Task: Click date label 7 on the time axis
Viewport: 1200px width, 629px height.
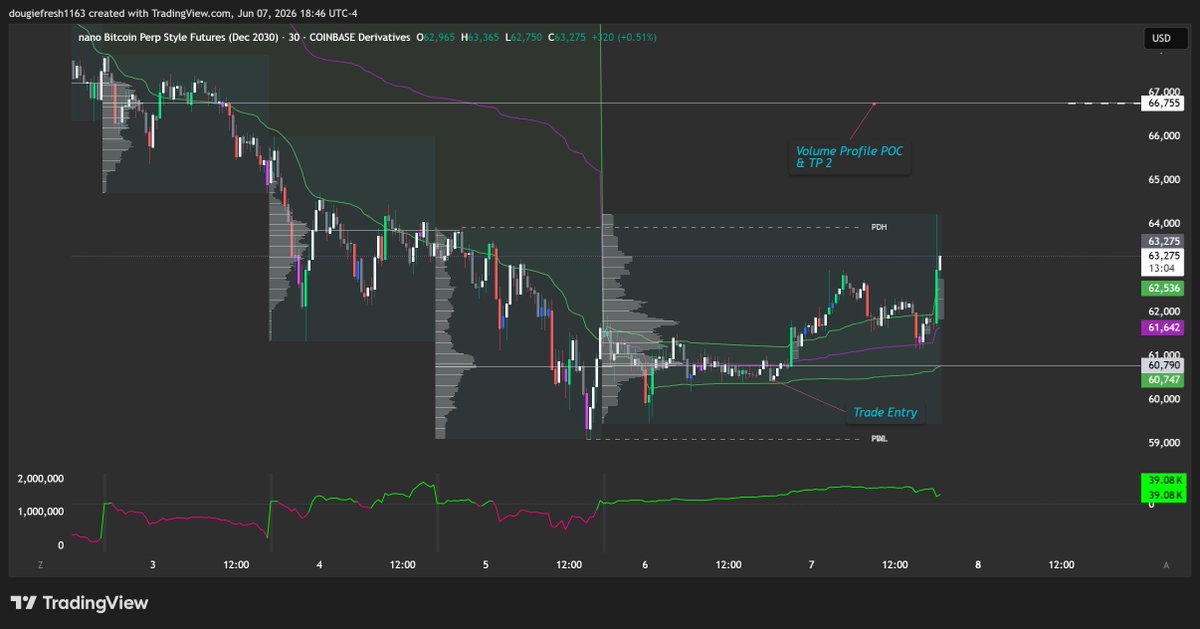Action: tap(812, 565)
